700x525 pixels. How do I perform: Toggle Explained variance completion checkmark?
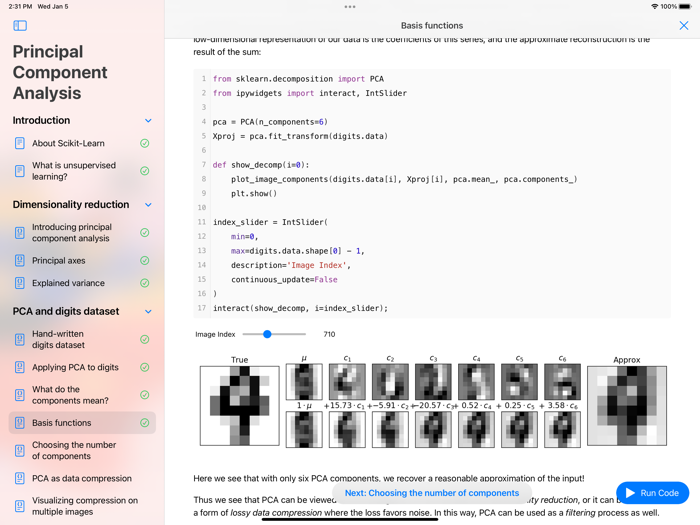145,283
